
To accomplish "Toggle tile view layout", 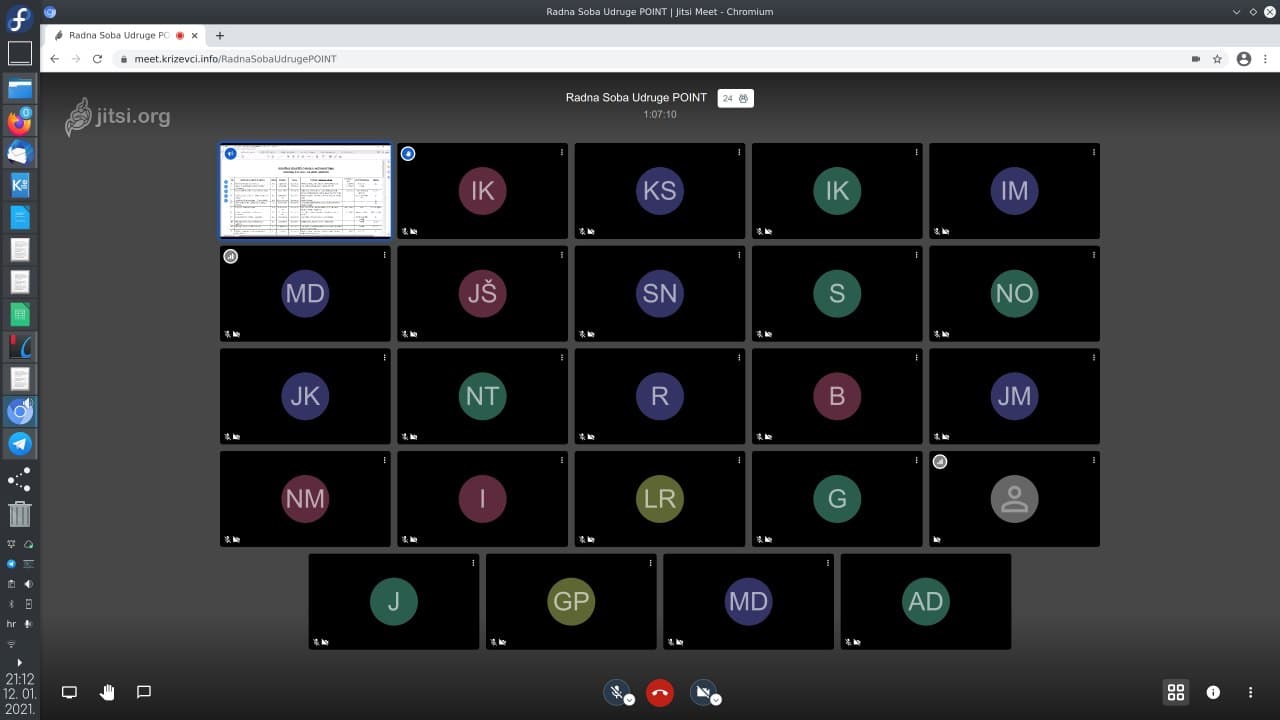I will click(1176, 692).
